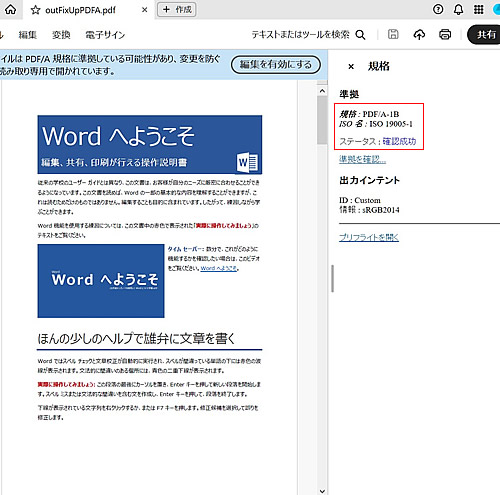500x495 pixels.
Task: Click the Word へようこそ video thumbnail
Action: 101,281
